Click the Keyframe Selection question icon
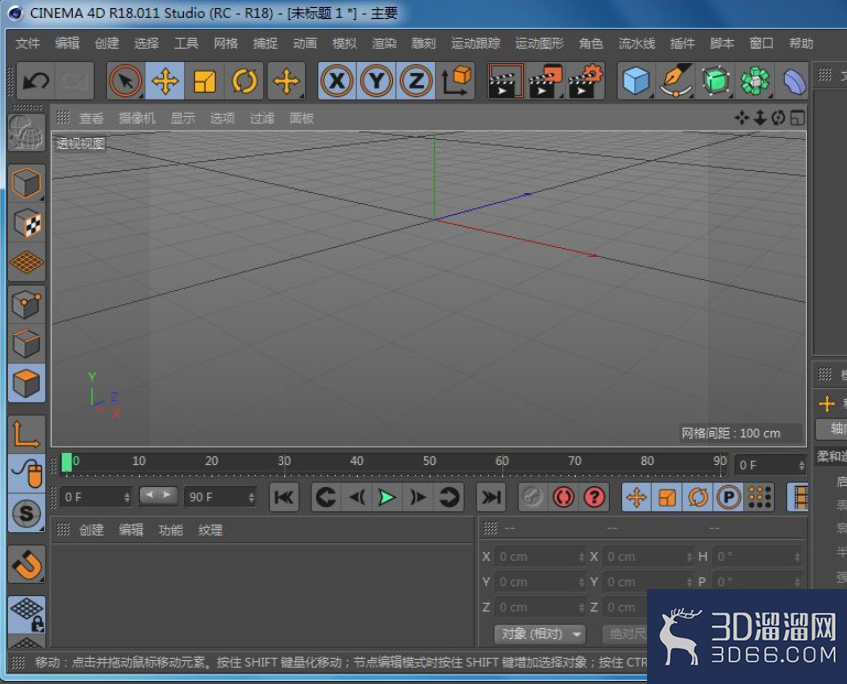Image resolution: width=847 pixels, height=684 pixels. pyautogui.click(x=595, y=497)
